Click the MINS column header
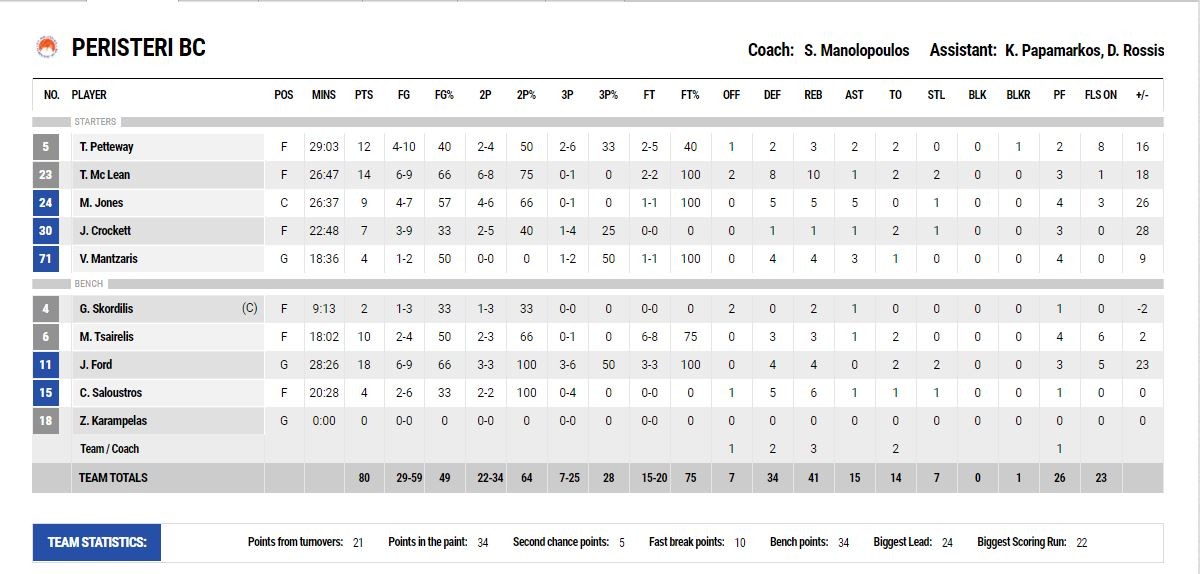The width and height of the screenshot is (1200, 574). coord(324,95)
